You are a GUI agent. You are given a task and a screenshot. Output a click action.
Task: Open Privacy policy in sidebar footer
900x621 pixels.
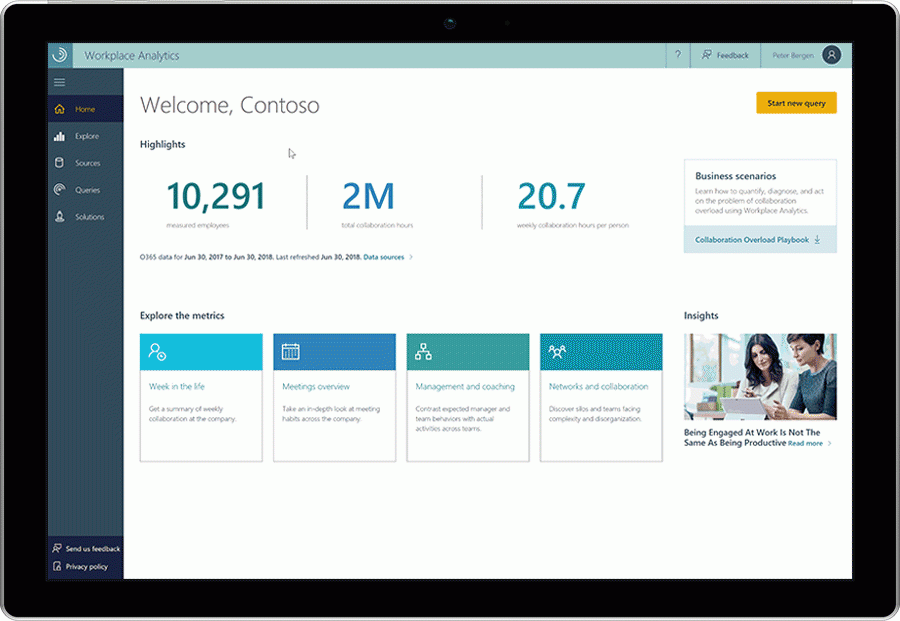point(86,567)
